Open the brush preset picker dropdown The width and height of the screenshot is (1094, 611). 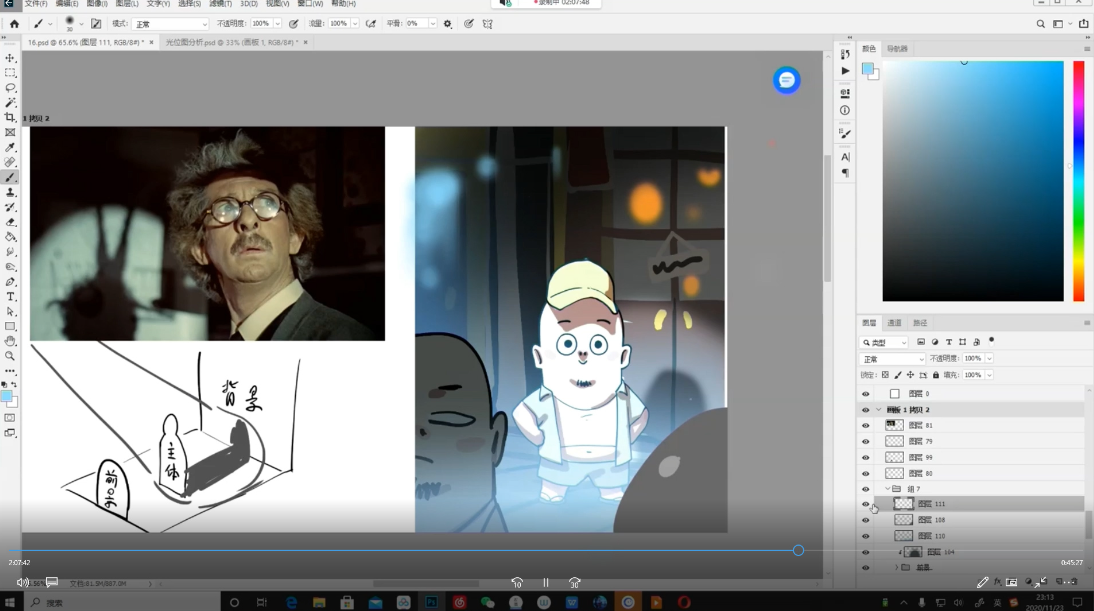pos(81,24)
